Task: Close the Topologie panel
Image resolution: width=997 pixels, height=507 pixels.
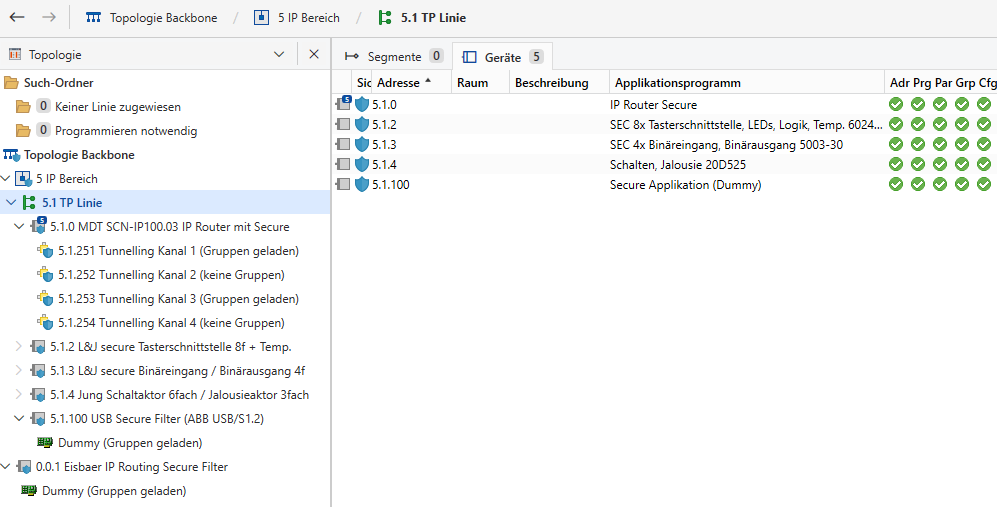Action: (314, 55)
